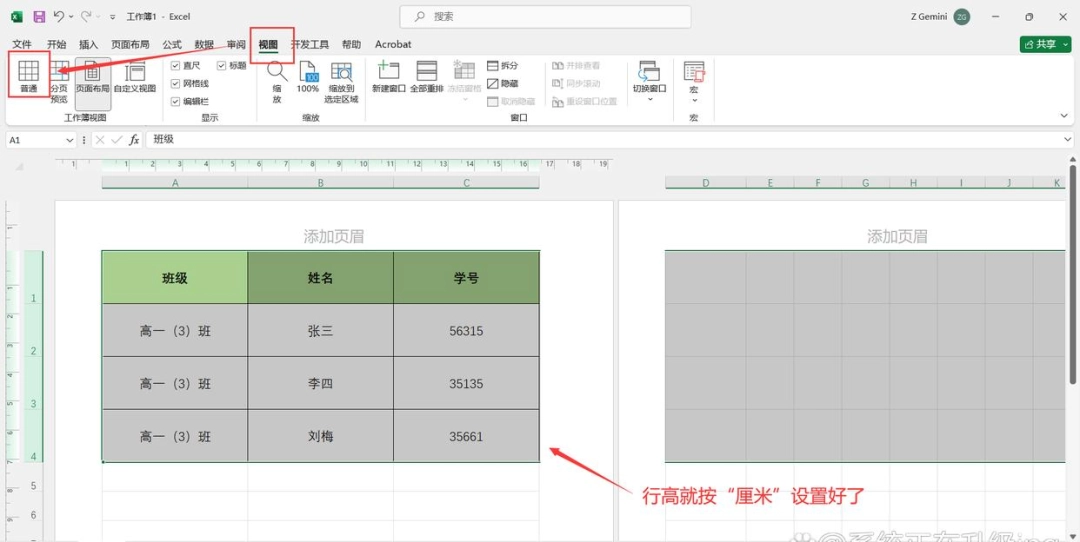Toggle the Formula Bar (编辑栏) checkbox
Viewport: 1080px width, 542px height.
click(176, 101)
